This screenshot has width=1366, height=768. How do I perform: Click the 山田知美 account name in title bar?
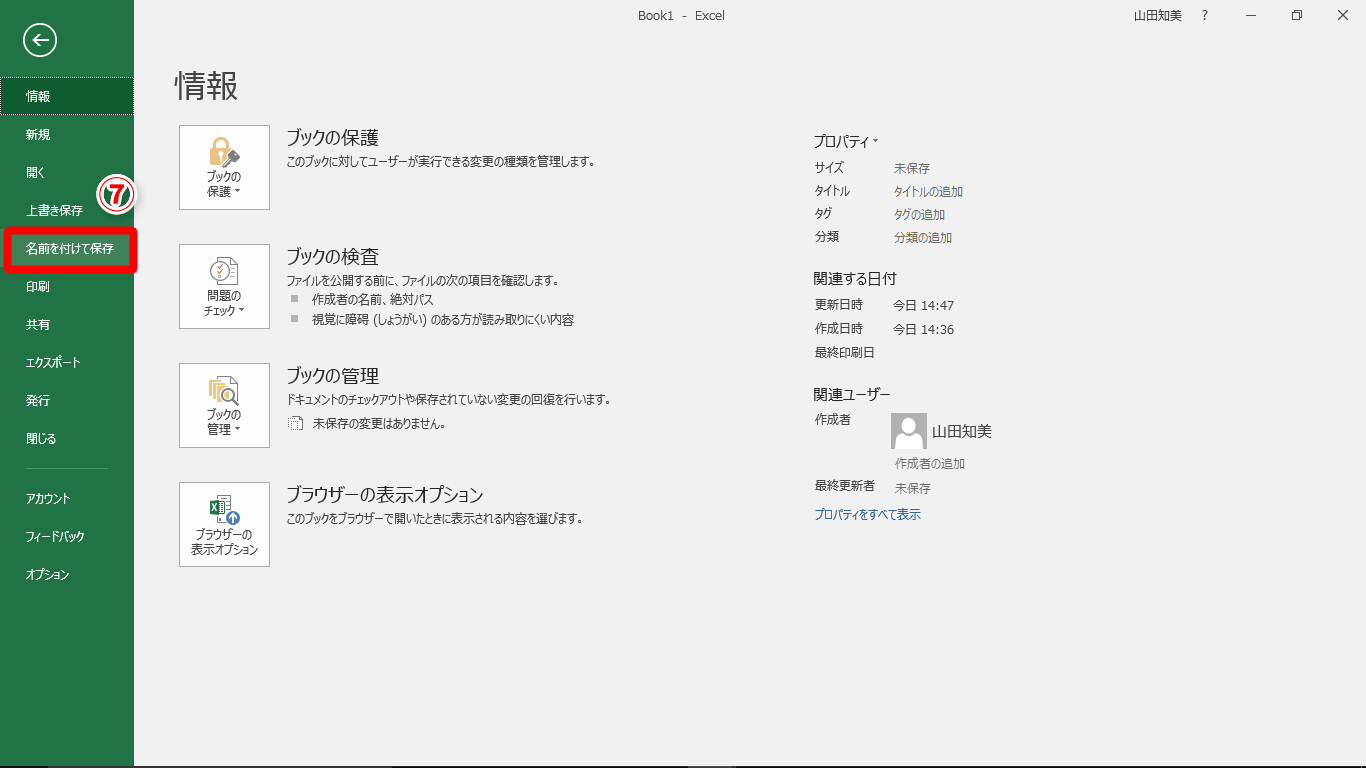[x=1158, y=15]
